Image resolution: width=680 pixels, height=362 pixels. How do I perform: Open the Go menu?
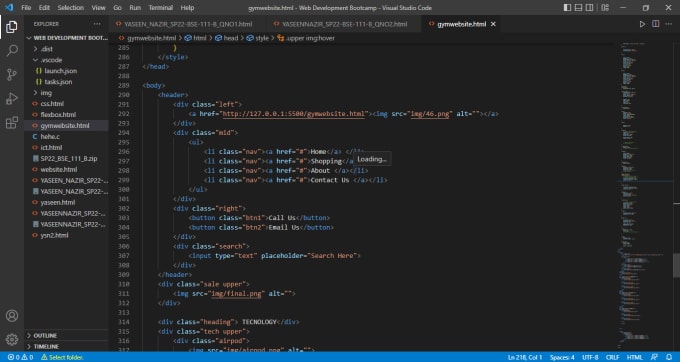point(118,8)
